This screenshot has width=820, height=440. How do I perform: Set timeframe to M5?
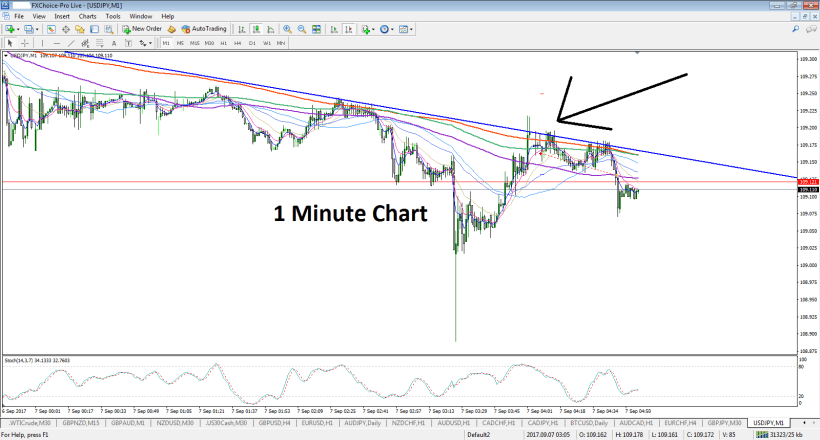point(180,43)
